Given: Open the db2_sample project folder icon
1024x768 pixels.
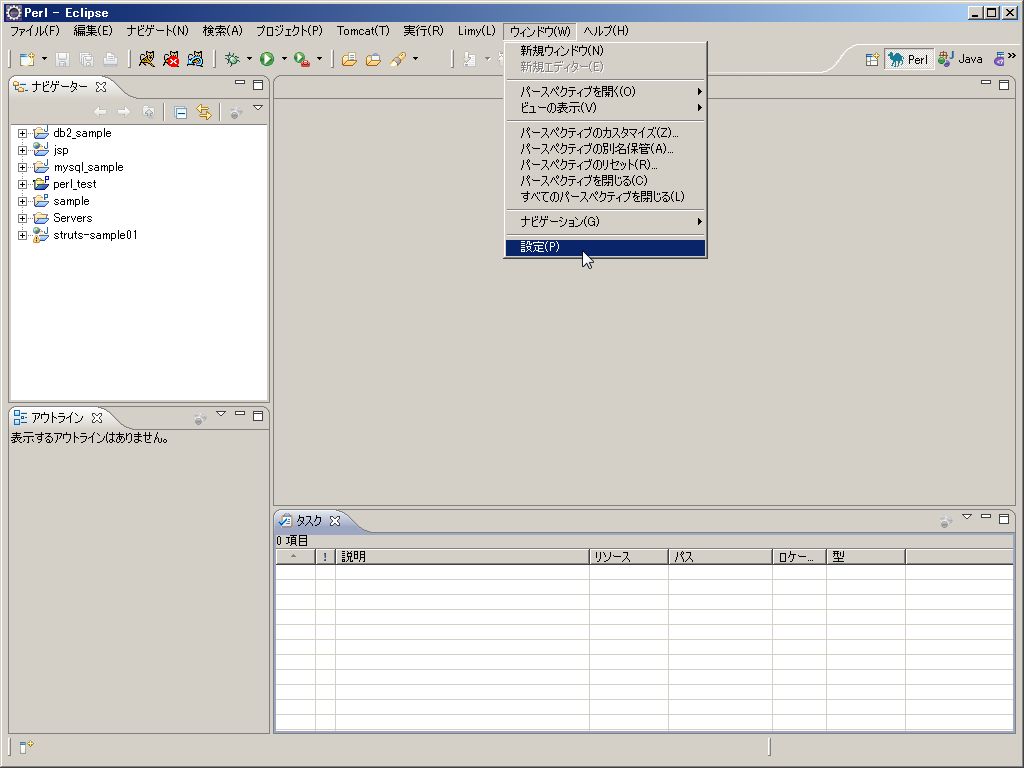Looking at the screenshot, I should coord(40,133).
